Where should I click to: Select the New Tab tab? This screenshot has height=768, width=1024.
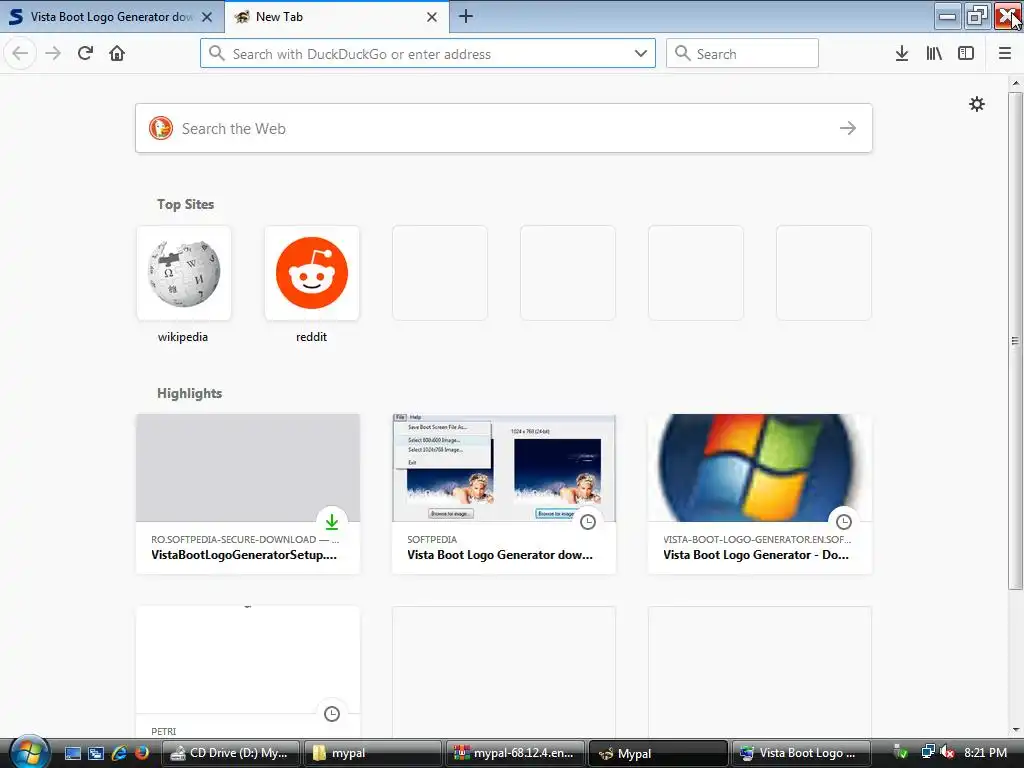[x=337, y=17]
